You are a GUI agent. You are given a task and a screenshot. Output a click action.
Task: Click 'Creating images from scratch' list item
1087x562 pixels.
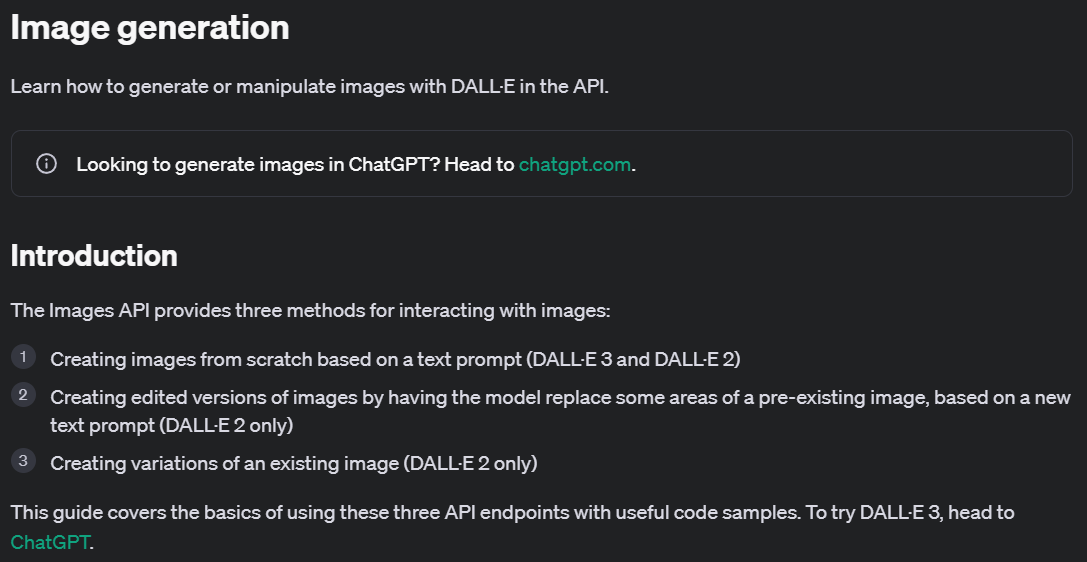tap(395, 360)
